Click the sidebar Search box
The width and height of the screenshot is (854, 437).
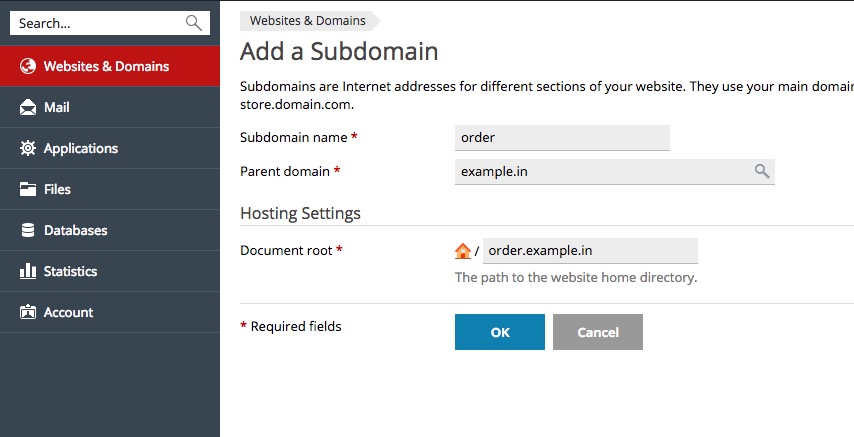(110, 23)
